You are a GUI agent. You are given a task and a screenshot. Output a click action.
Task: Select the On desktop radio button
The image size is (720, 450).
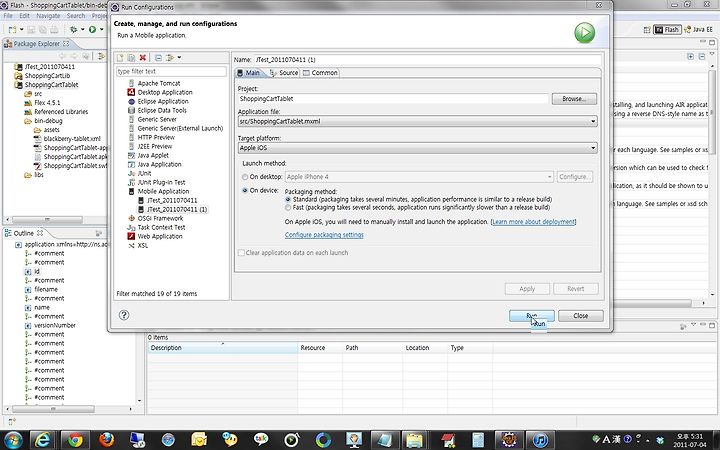pyautogui.click(x=245, y=177)
